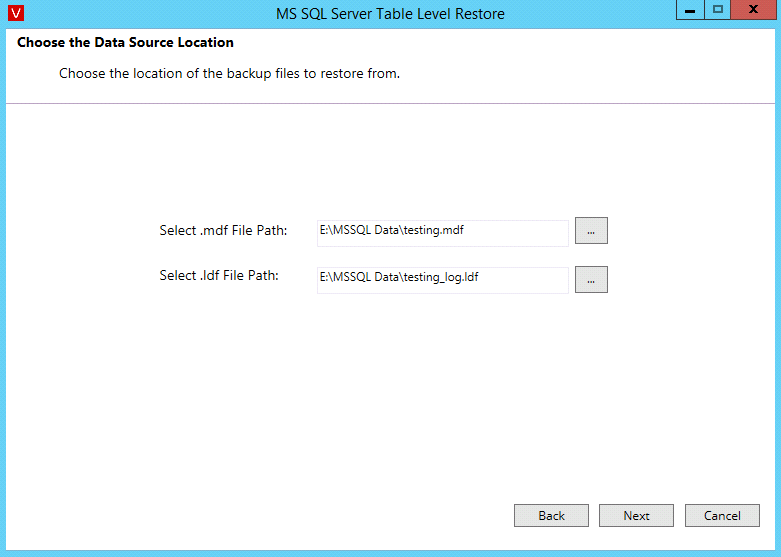Viewport: 781px width, 557px height.
Task: Click the 'Select .ldf File Path:' label
Action: click(x=219, y=276)
